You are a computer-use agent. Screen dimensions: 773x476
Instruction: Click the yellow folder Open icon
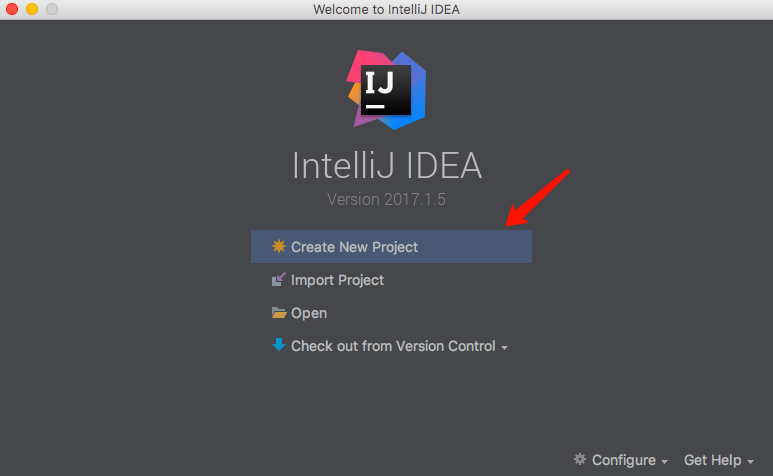click(279, 312)
